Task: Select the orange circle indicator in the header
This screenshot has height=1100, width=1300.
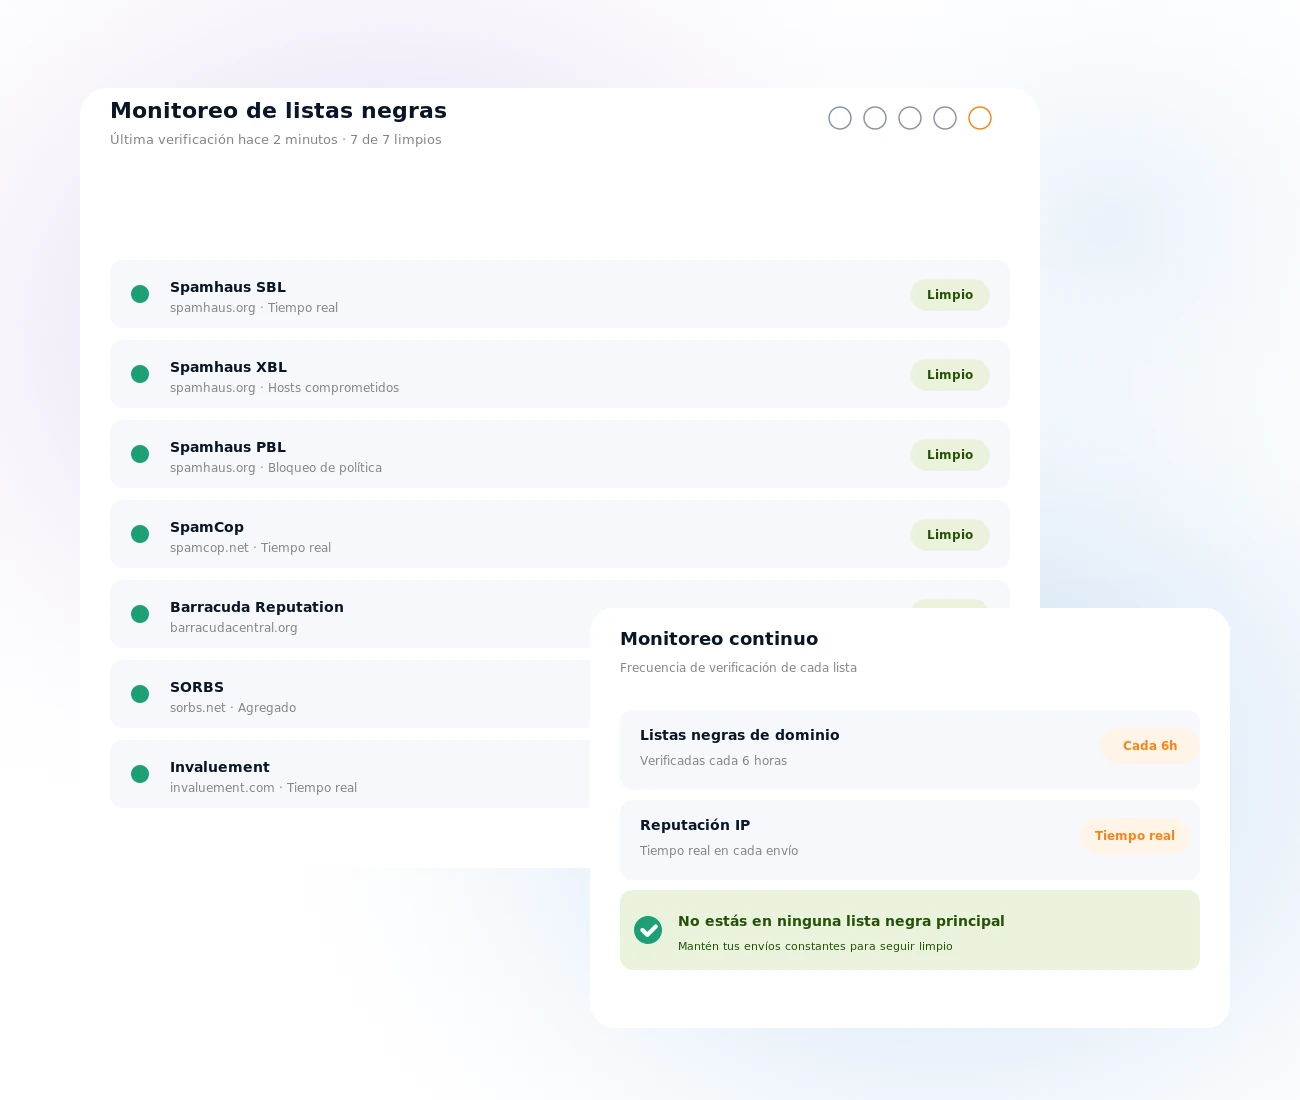Action: pyautogui.click(x=980, y=118)
